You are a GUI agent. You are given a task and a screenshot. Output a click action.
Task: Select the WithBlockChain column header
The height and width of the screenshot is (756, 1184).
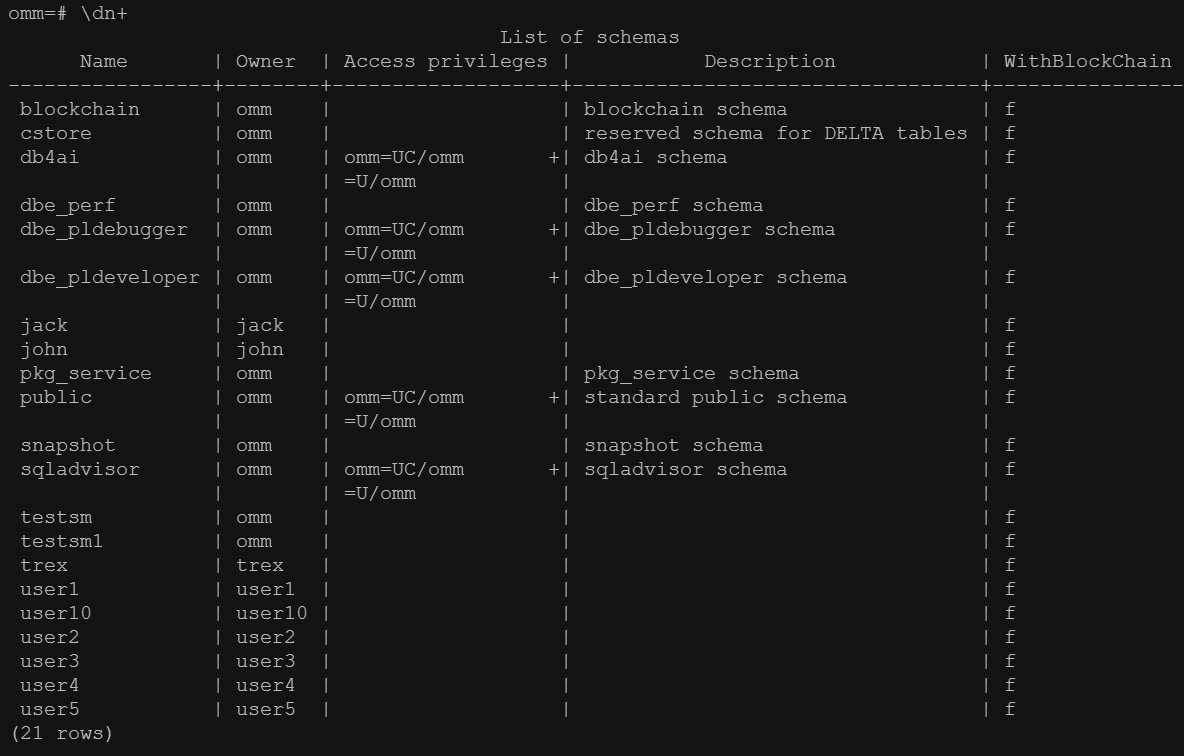click(x=1088, y=62)
